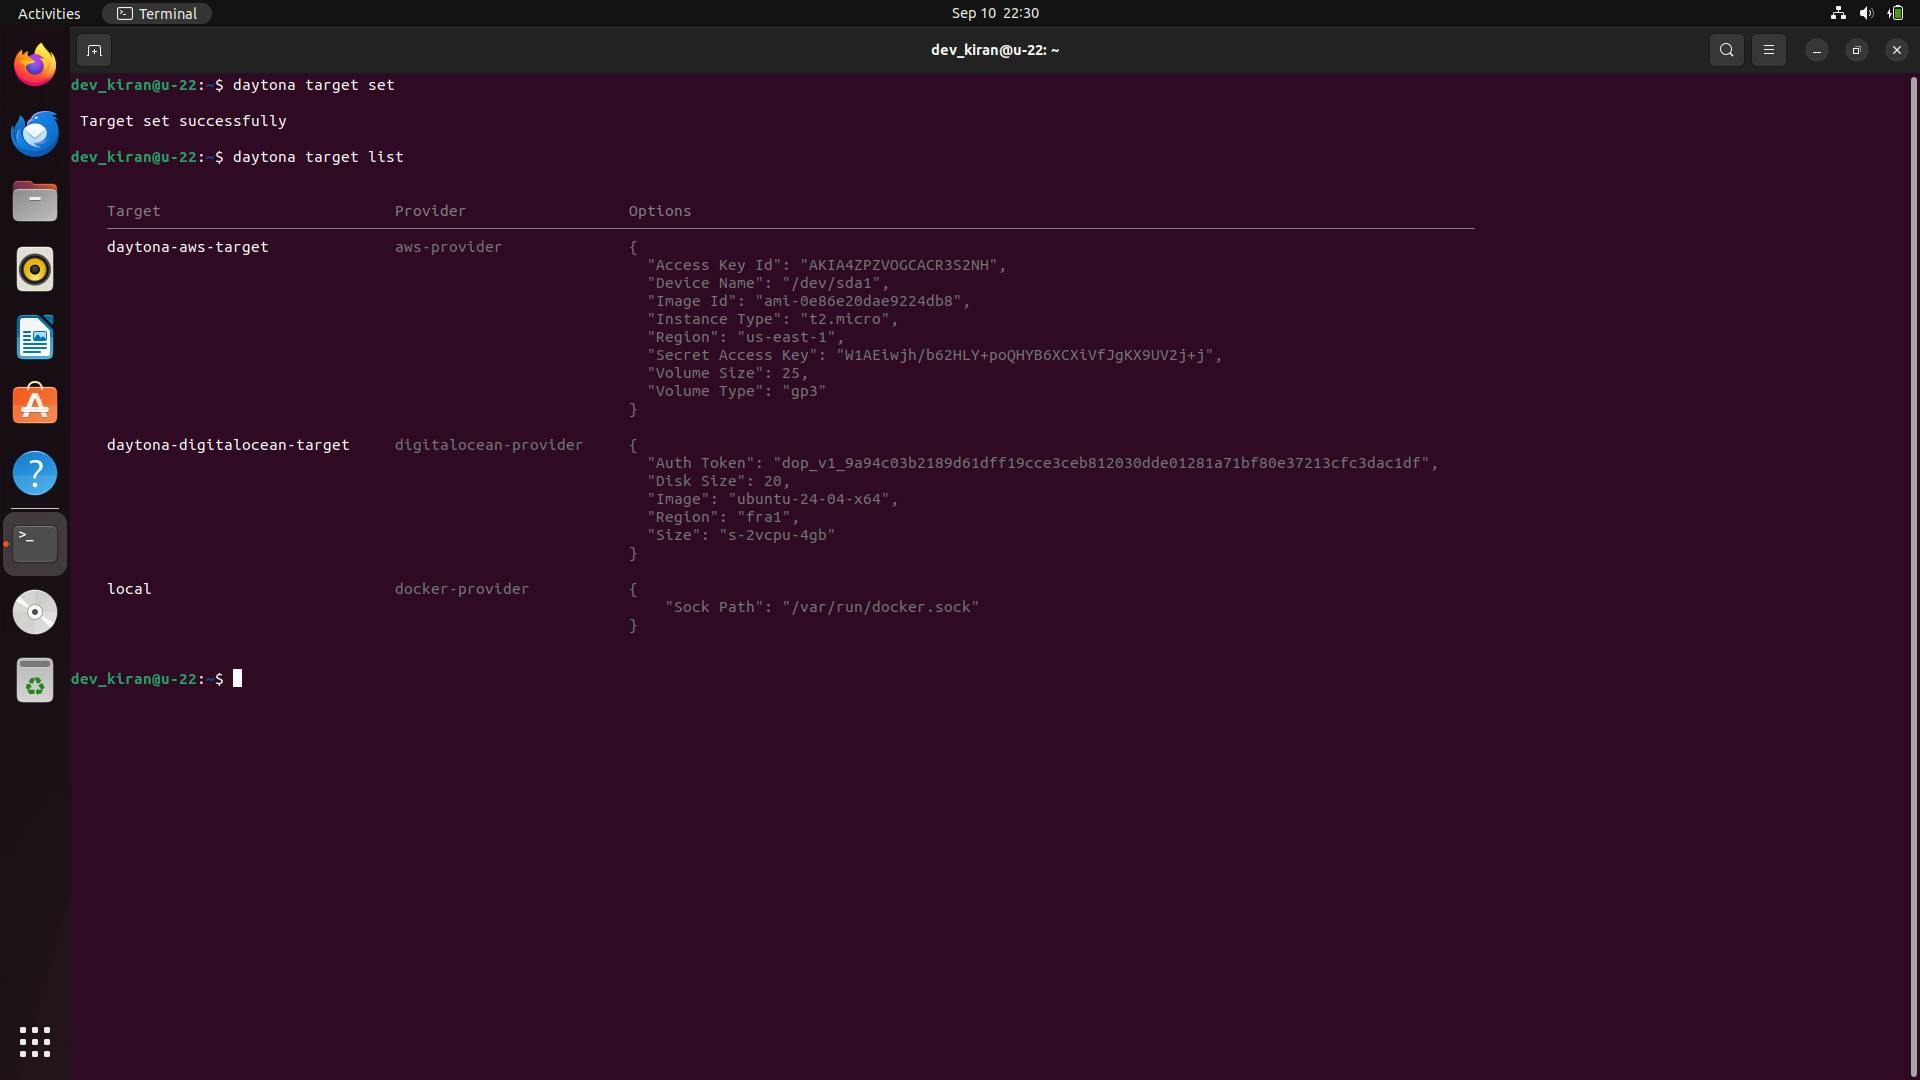Click the docker-provider cell
The width and height of the screenshot is (1920, 1080).
[x=461, y=589]
